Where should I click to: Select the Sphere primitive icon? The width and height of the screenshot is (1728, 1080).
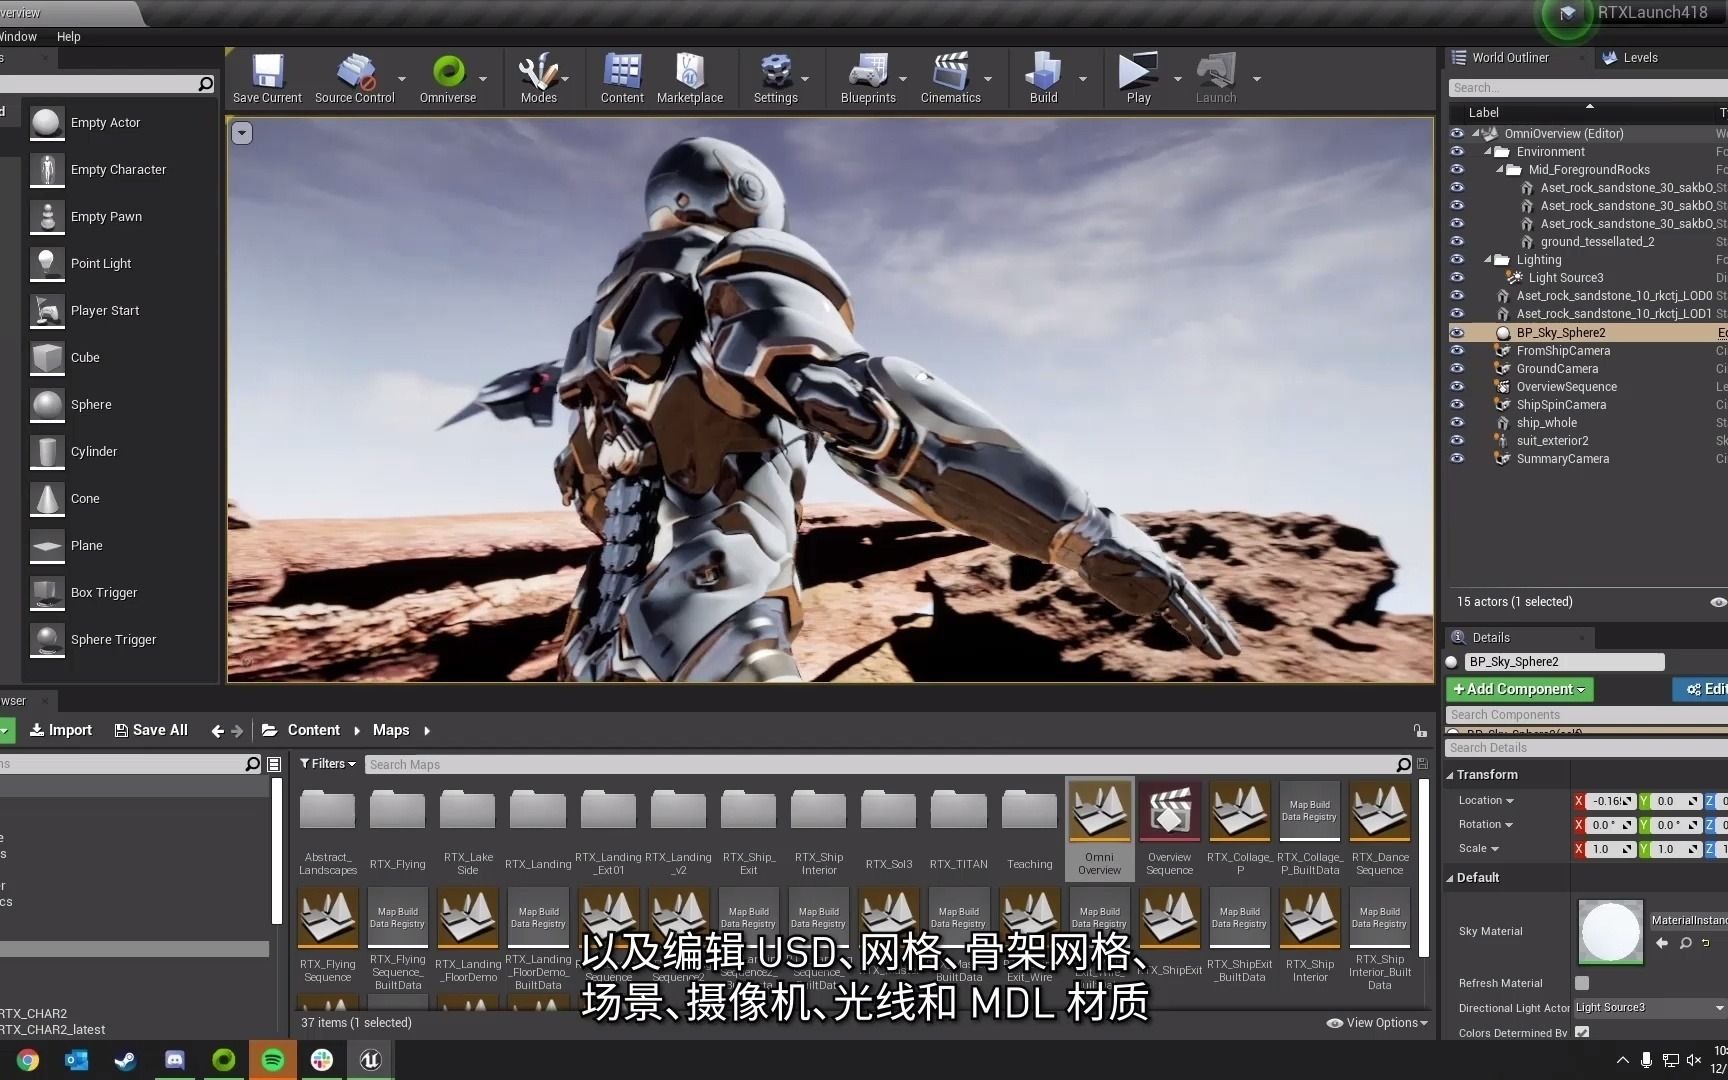[46, 405]
